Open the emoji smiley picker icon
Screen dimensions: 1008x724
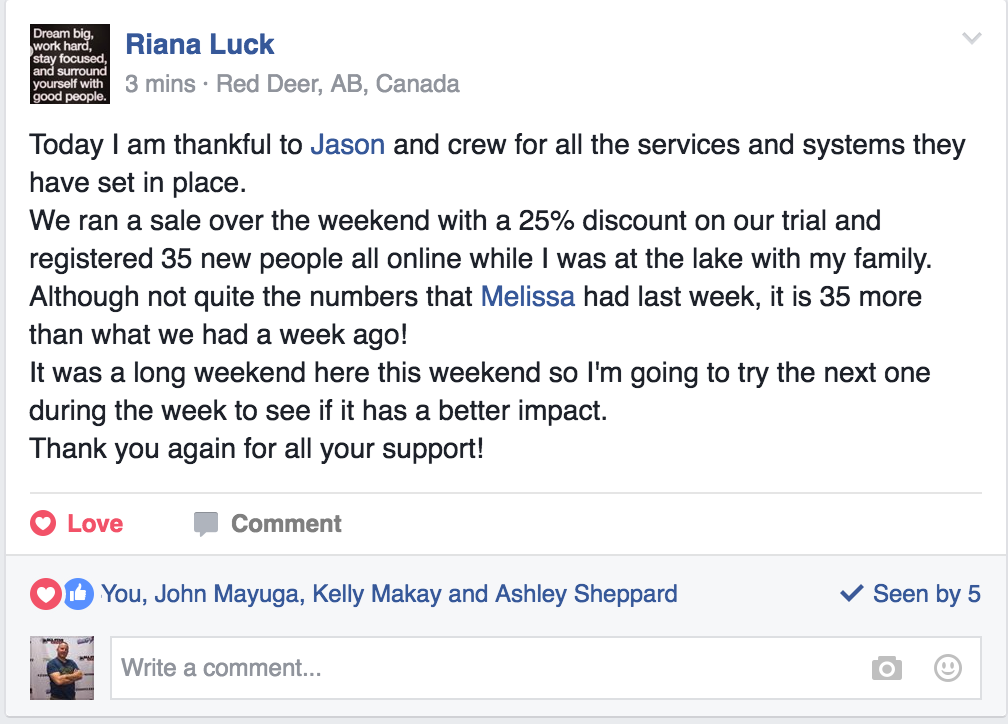click(x=948, y=668)
